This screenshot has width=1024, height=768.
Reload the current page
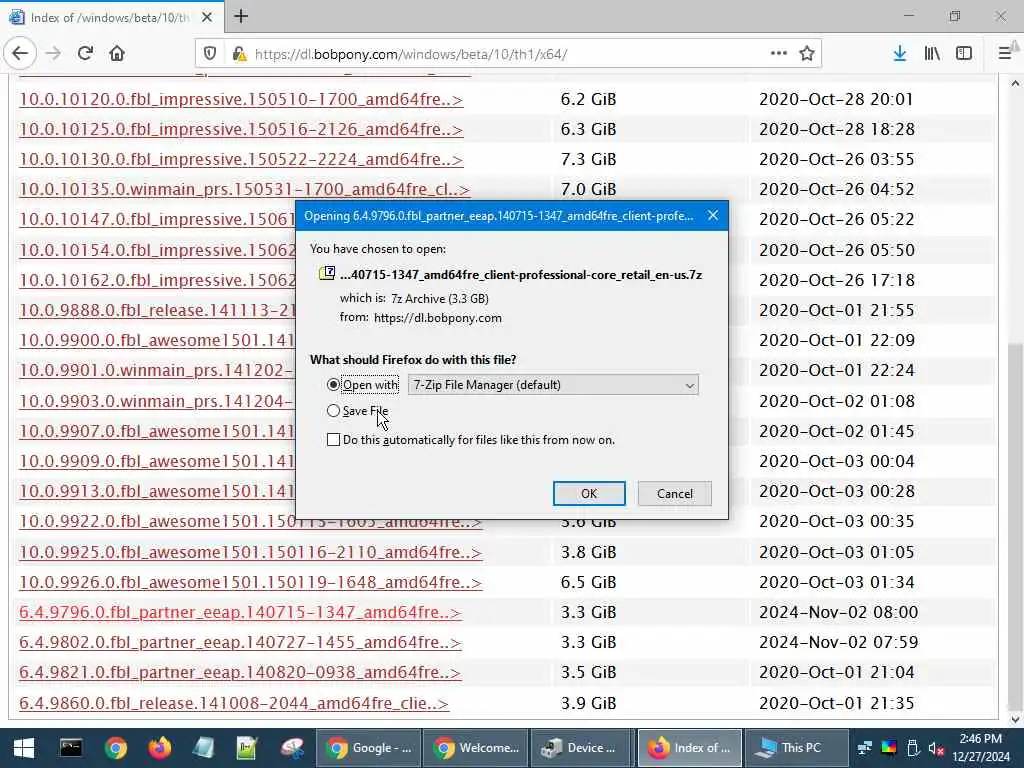pos(85,54)
